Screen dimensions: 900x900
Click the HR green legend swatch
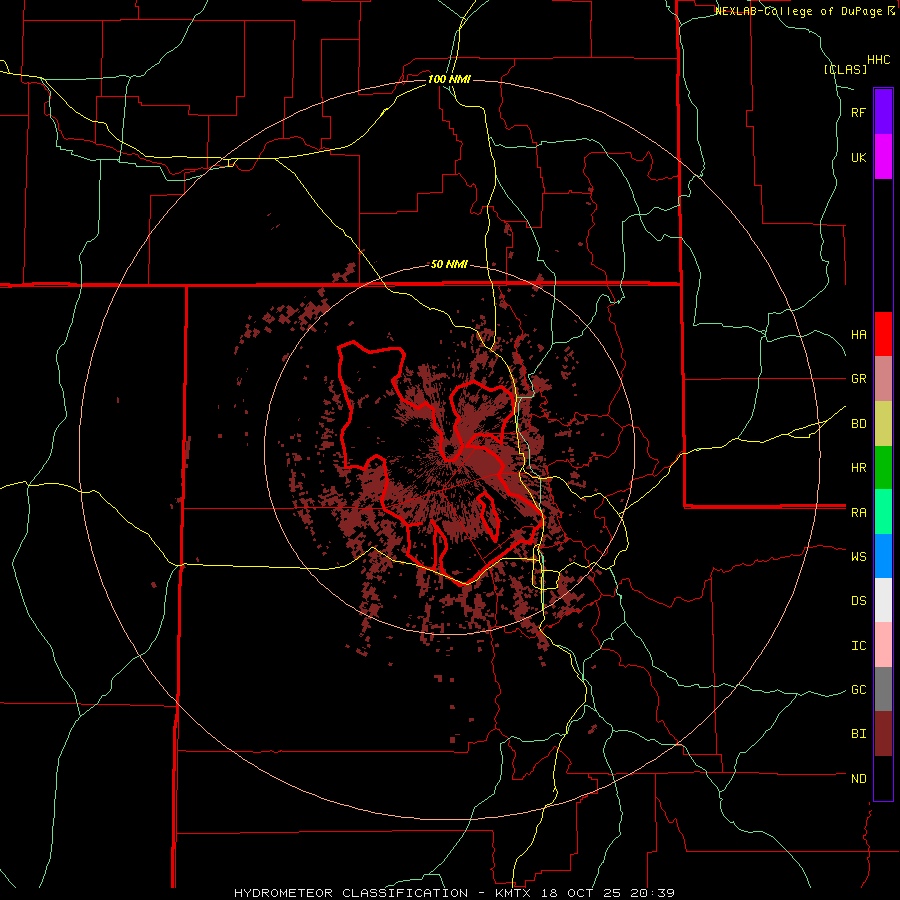click(883, 467)
